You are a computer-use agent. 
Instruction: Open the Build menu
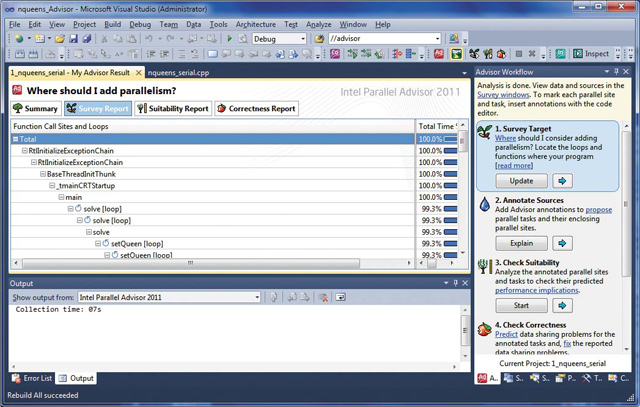click(x=112, y=24)
